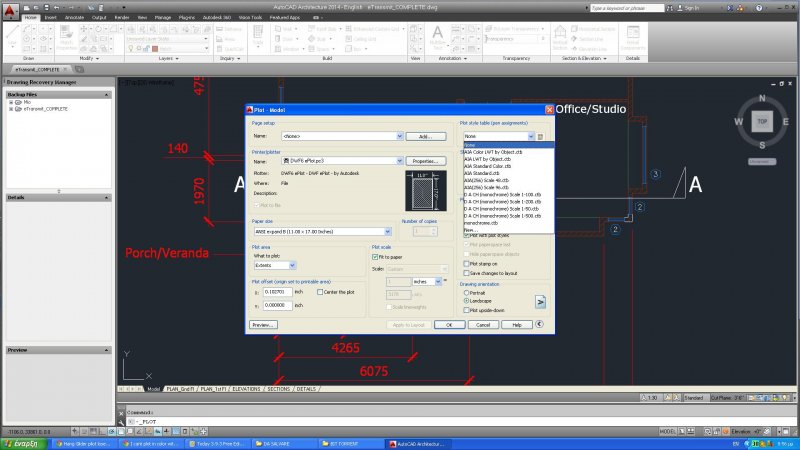This screenshot has height=450, width=800.
Task: Click the Undo arrow in quick access toolbar
Action: tap(56, 8)
